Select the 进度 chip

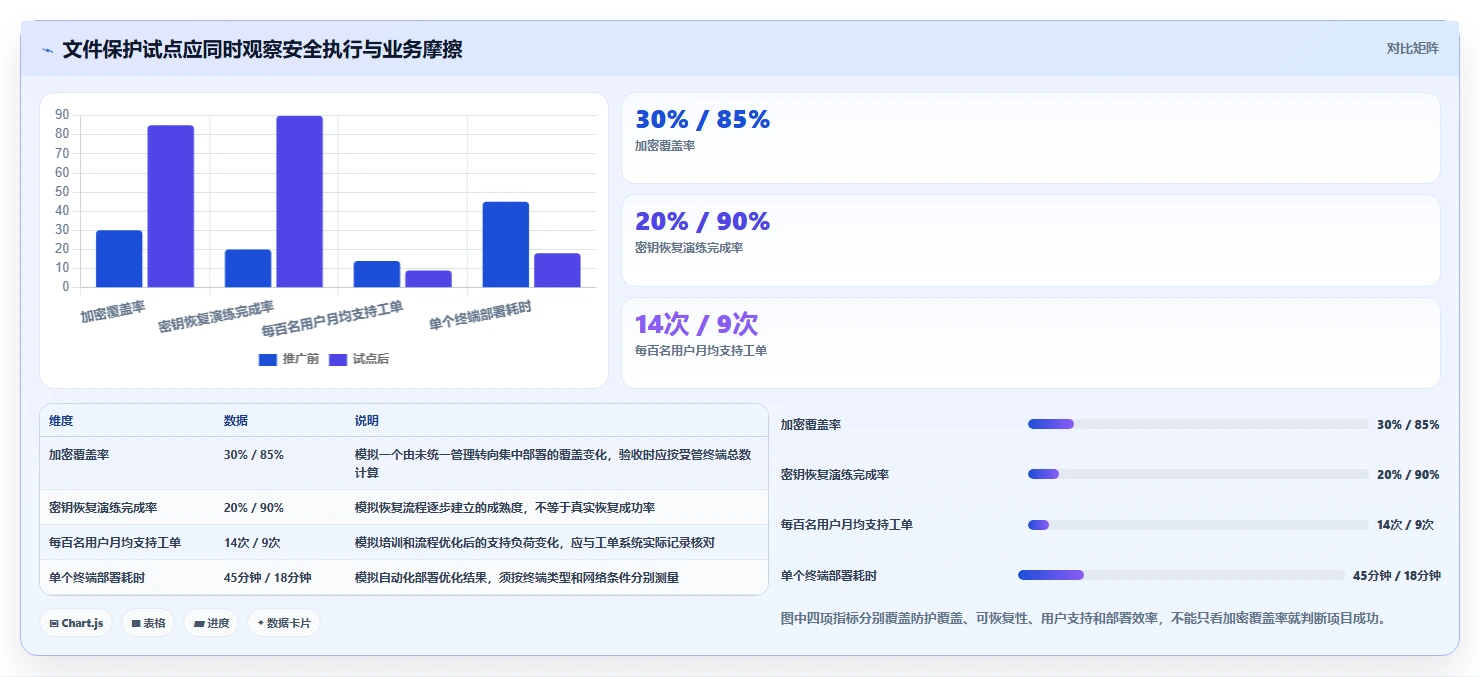(211, 623)
